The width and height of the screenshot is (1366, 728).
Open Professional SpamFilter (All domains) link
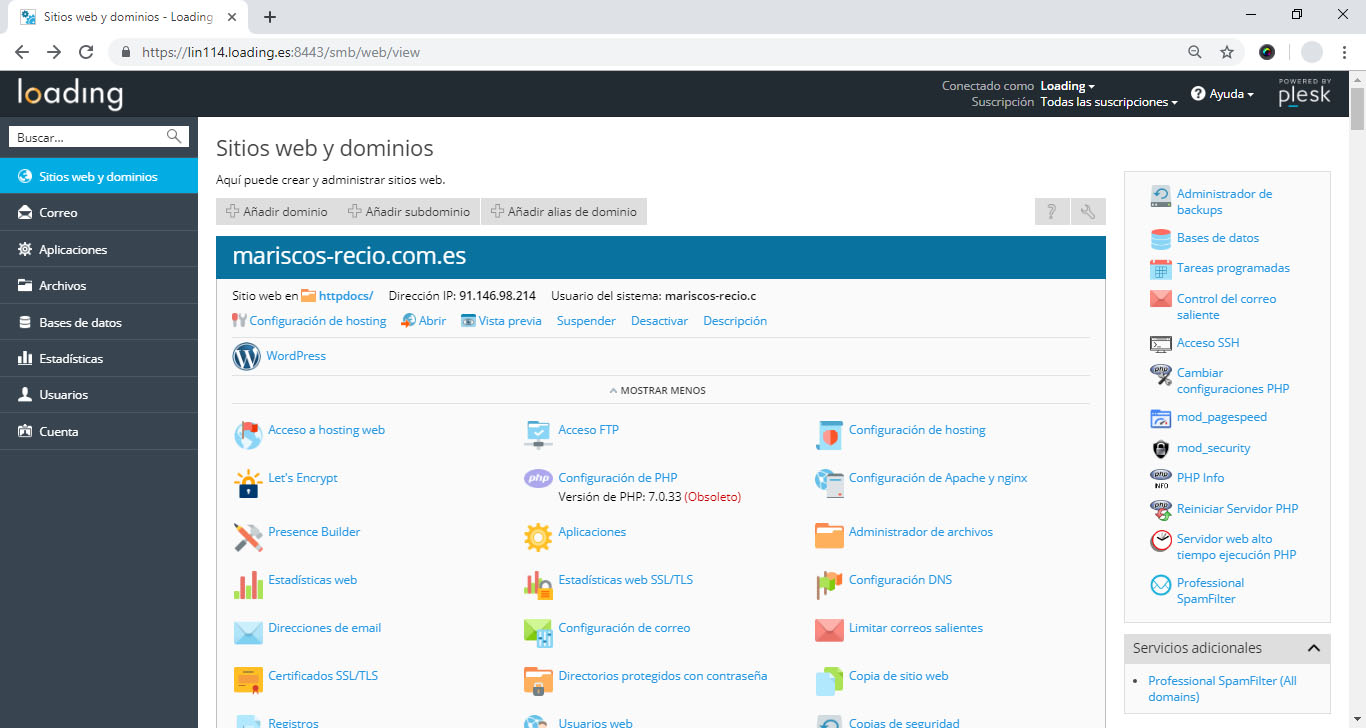point(1222,689)
